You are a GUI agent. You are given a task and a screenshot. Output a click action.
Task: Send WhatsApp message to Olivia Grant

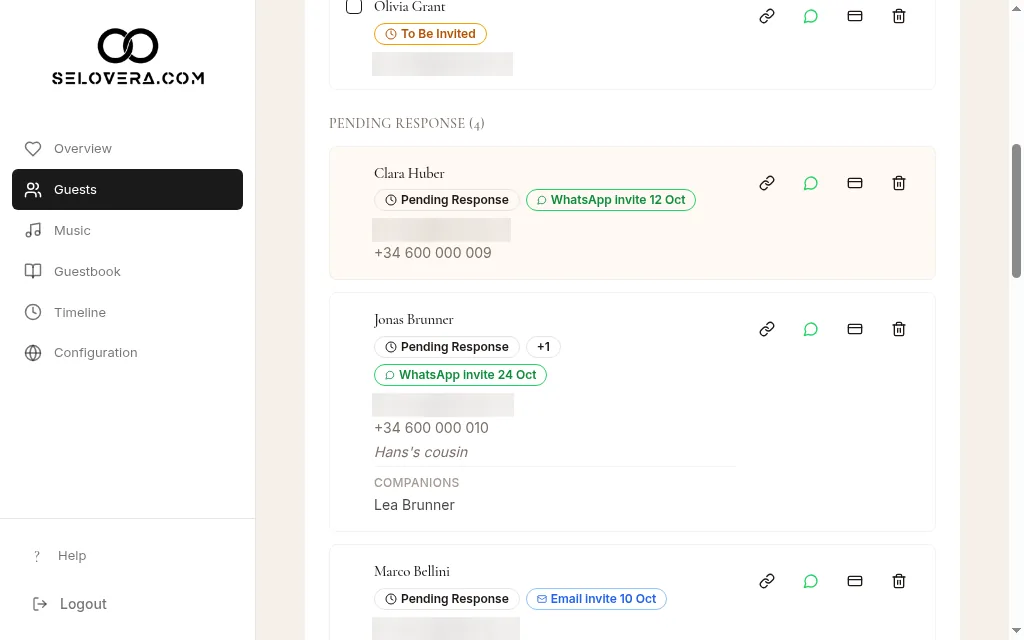pyautogui.click(x=810, y=16)
